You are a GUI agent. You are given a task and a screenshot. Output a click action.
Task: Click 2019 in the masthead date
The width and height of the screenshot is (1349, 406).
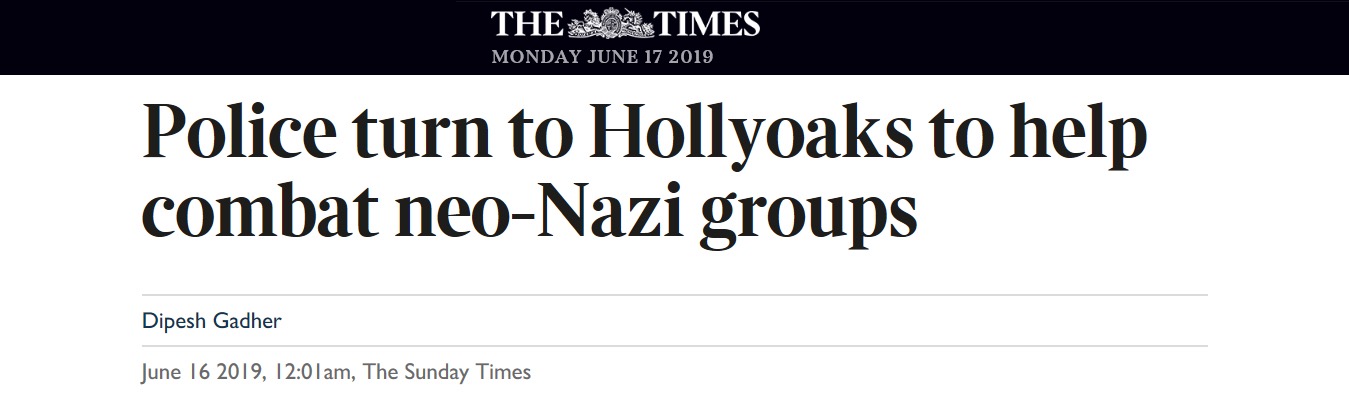pyautogui.click(x=691, y=57)
